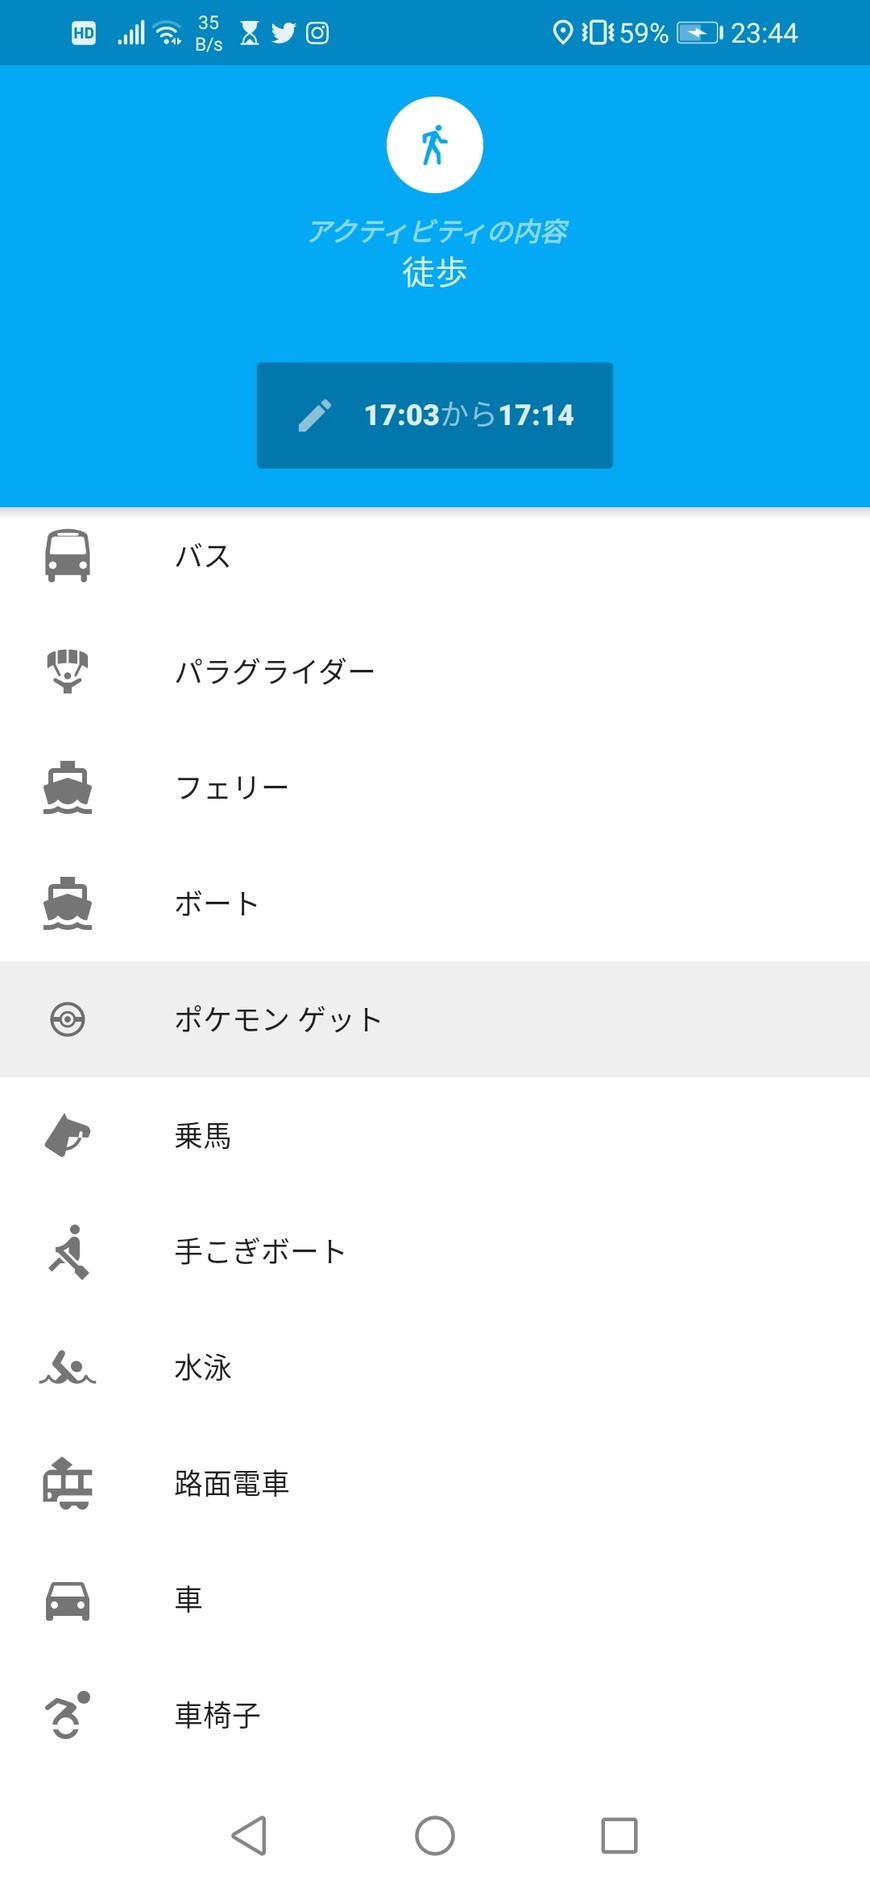Tap the pencil edit icon
Viewport: 870px width, 1884px height.
tap(315, 415)
